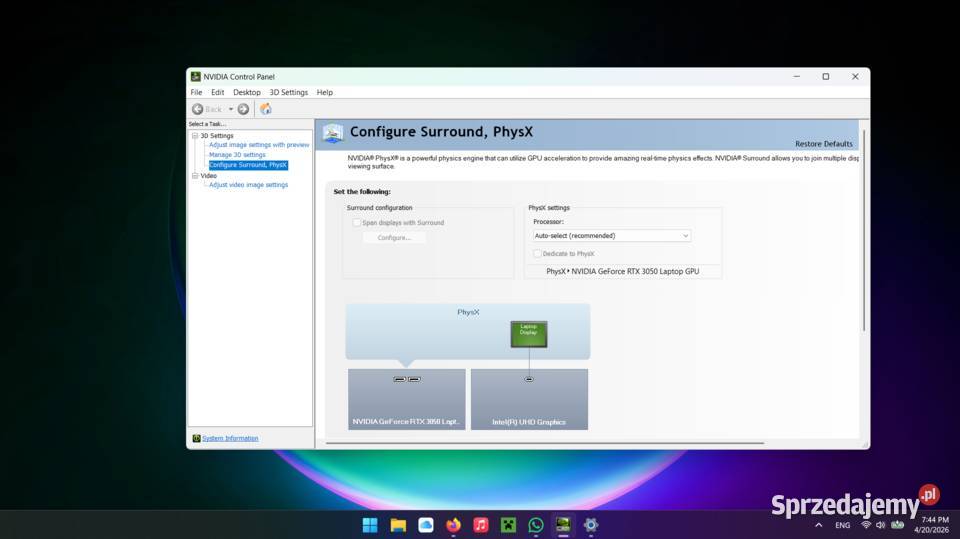Image resolution: width=960 pixels, height=539 pixels.
Task: Open WhatsApp from the taskbar
Action: click(x=536, y=525)
